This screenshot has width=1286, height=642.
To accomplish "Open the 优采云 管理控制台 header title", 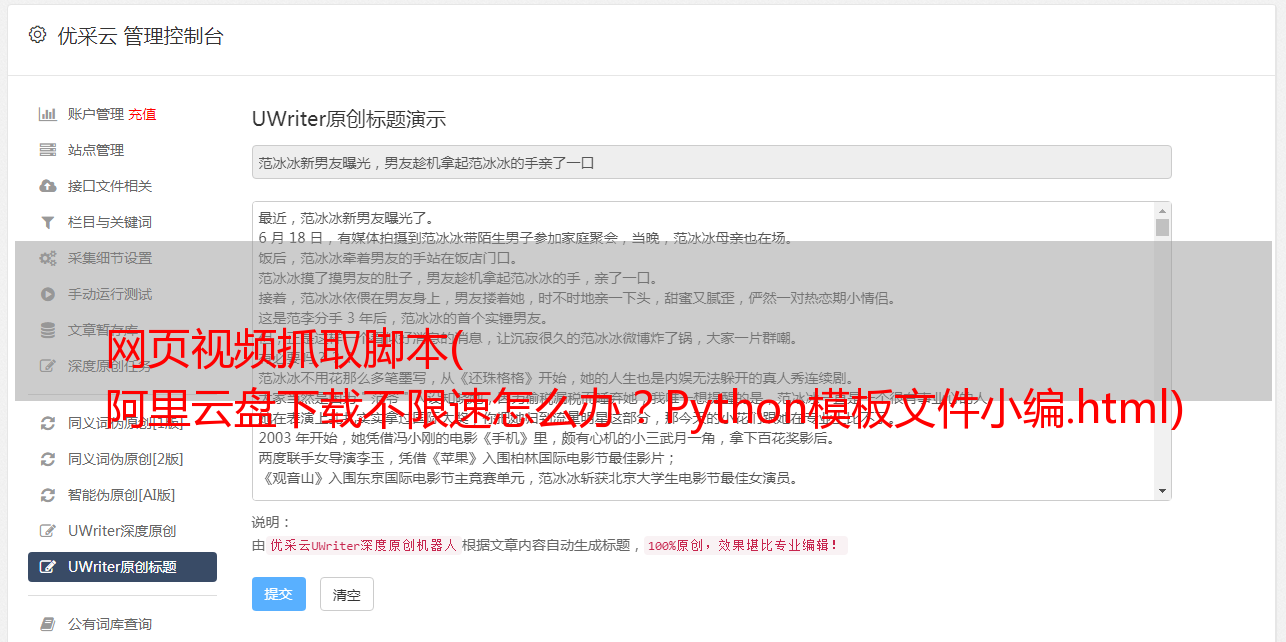I will point(140,36).
